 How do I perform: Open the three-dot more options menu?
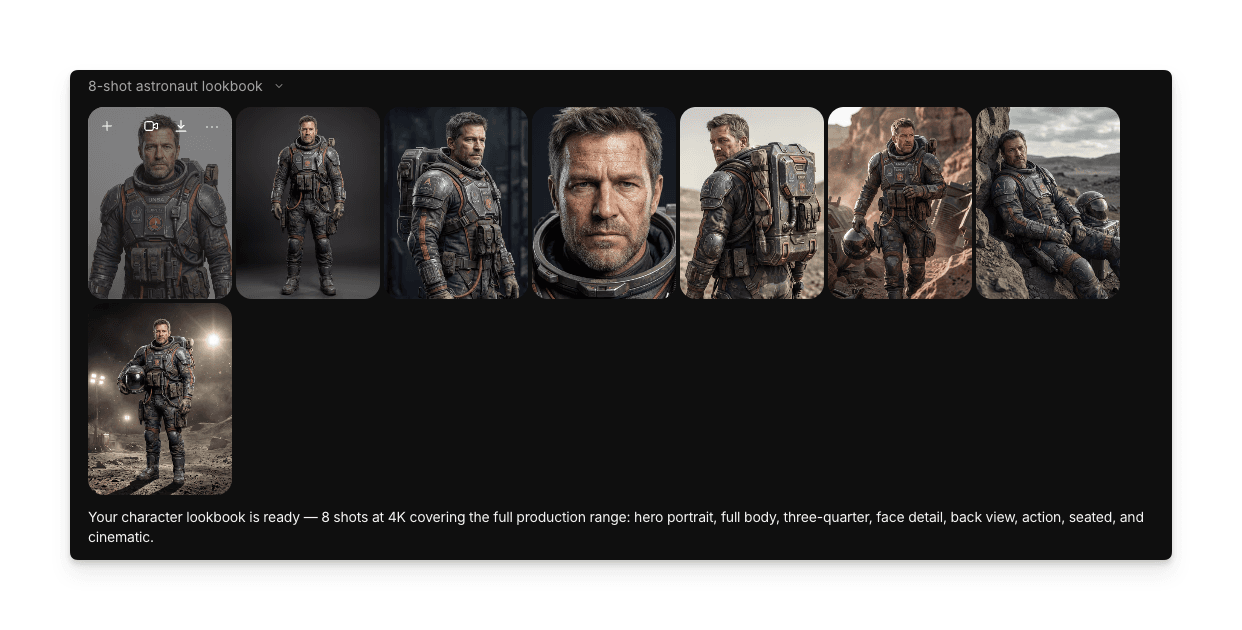[x=212, y=127]
